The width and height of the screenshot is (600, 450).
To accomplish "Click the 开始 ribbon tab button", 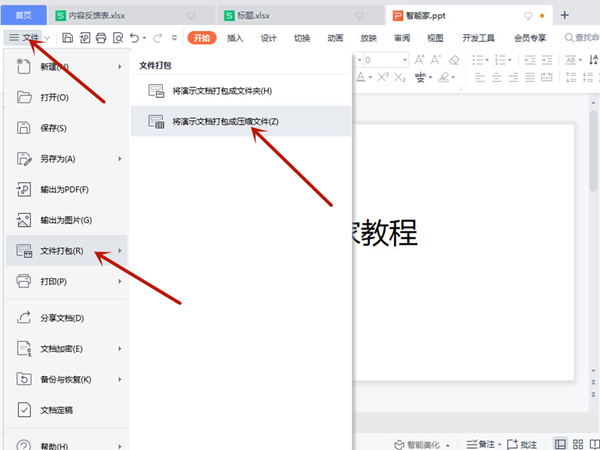I will 203,38.
